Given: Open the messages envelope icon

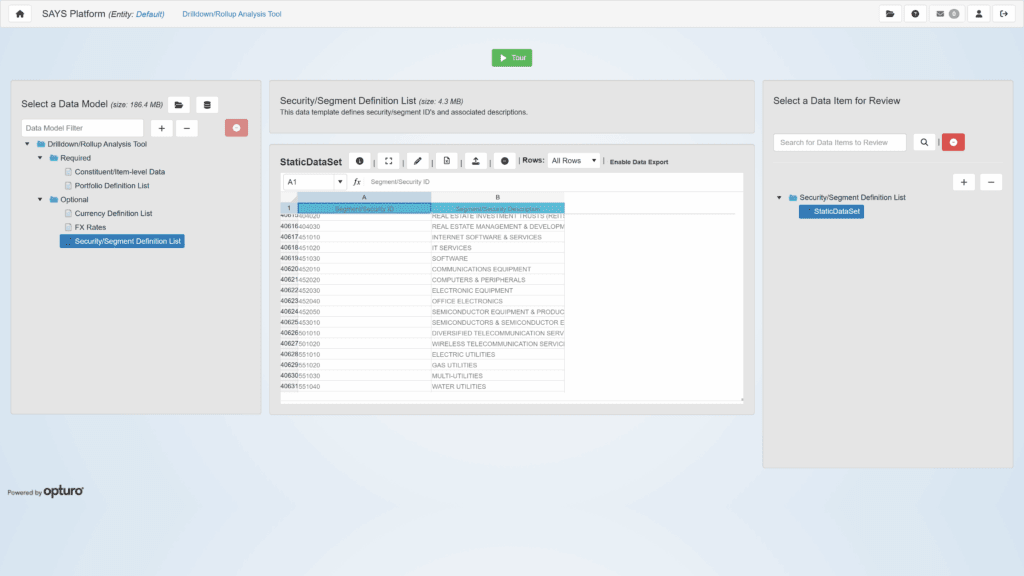Looking at the screenshot, I should (x=946, y=14).
